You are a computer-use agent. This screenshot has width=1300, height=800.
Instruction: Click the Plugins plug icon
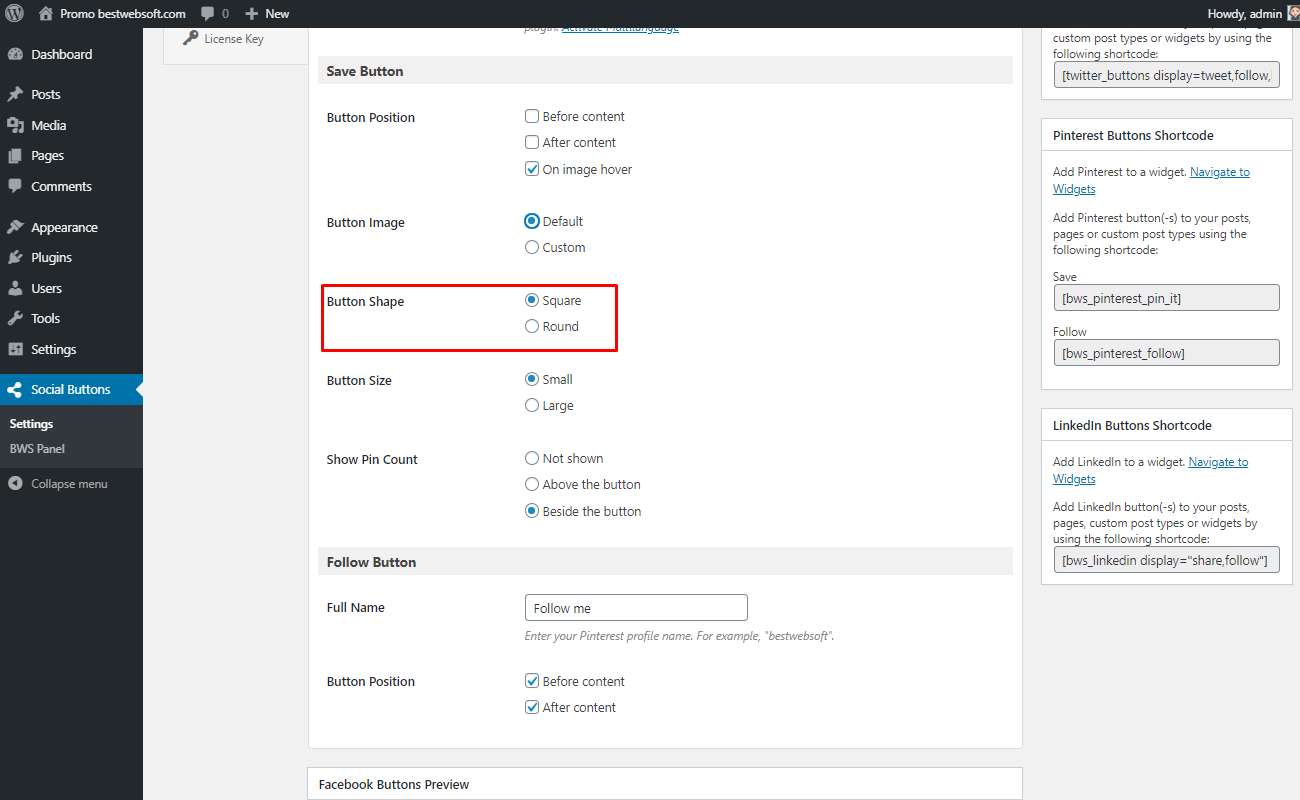tap(15, 257)
